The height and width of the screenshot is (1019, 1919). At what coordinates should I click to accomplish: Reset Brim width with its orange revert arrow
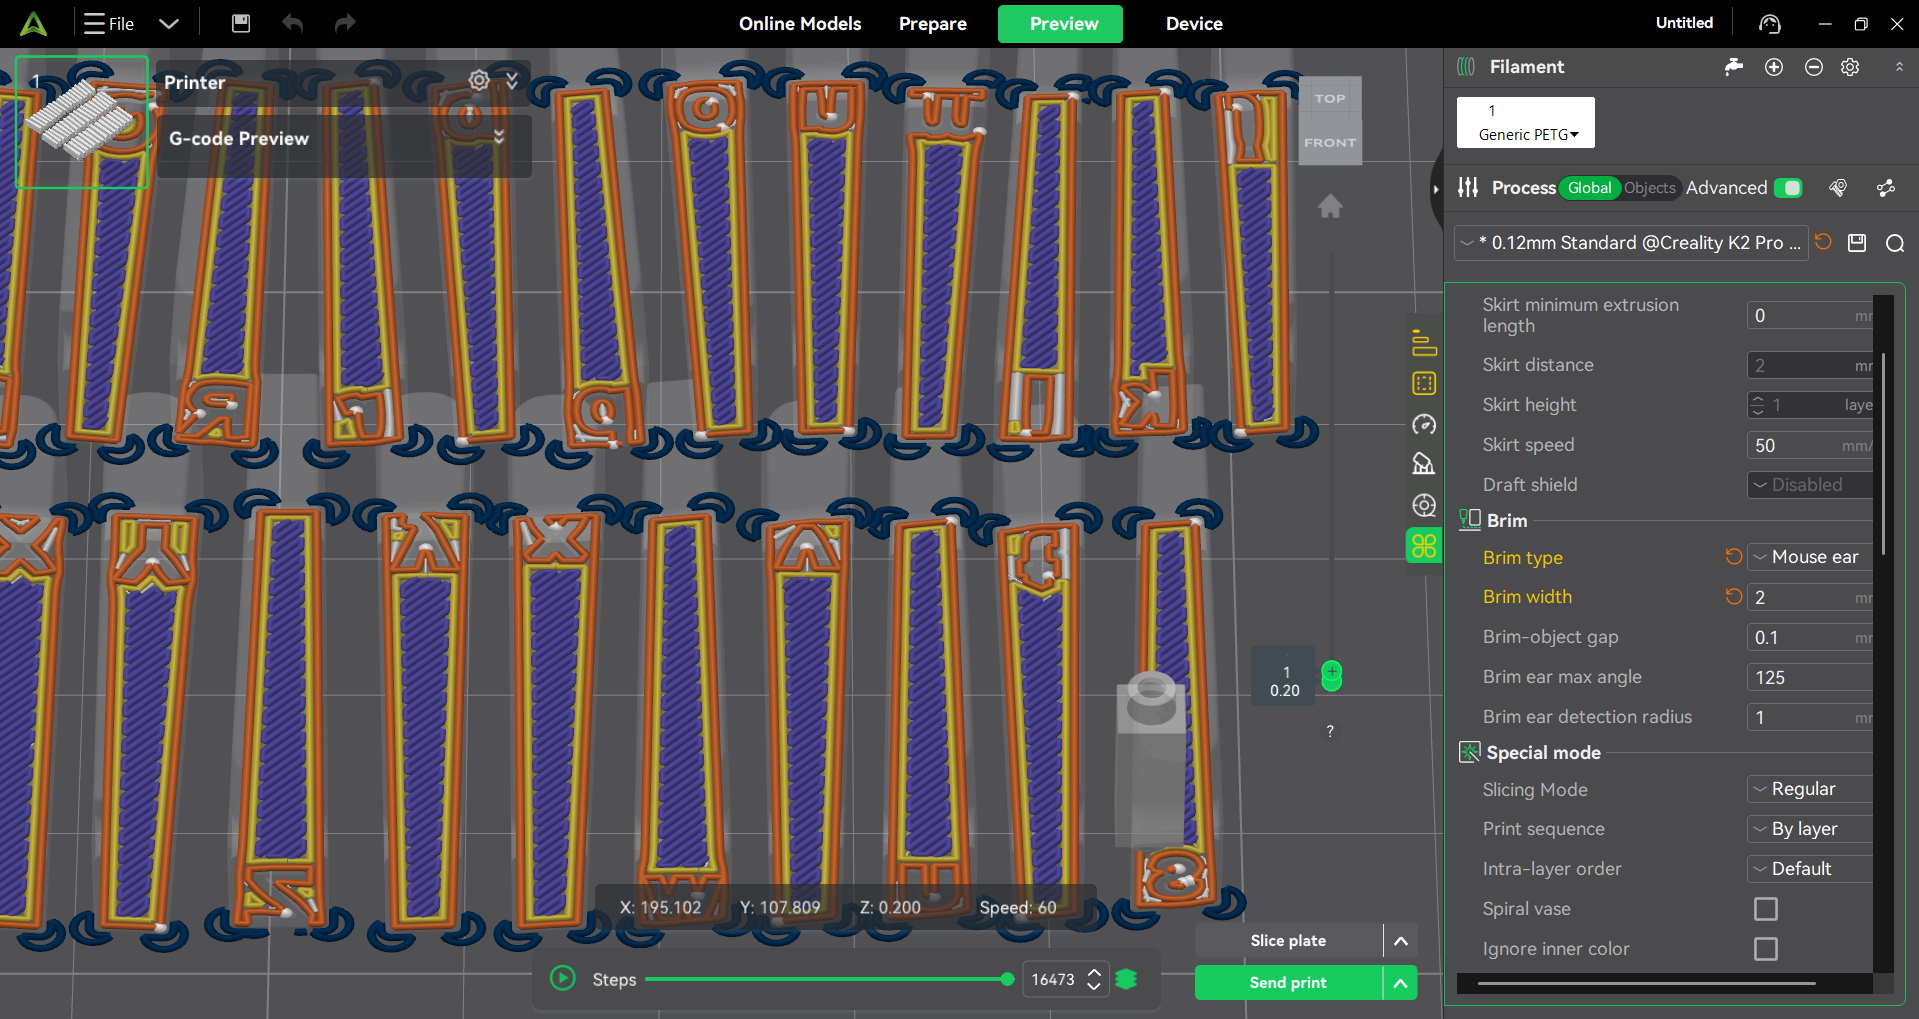click(1734, 597)
